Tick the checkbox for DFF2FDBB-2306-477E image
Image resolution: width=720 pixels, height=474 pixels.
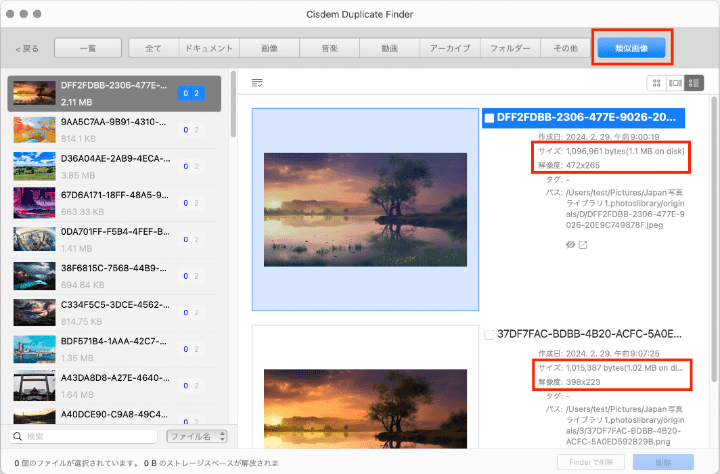489,117
